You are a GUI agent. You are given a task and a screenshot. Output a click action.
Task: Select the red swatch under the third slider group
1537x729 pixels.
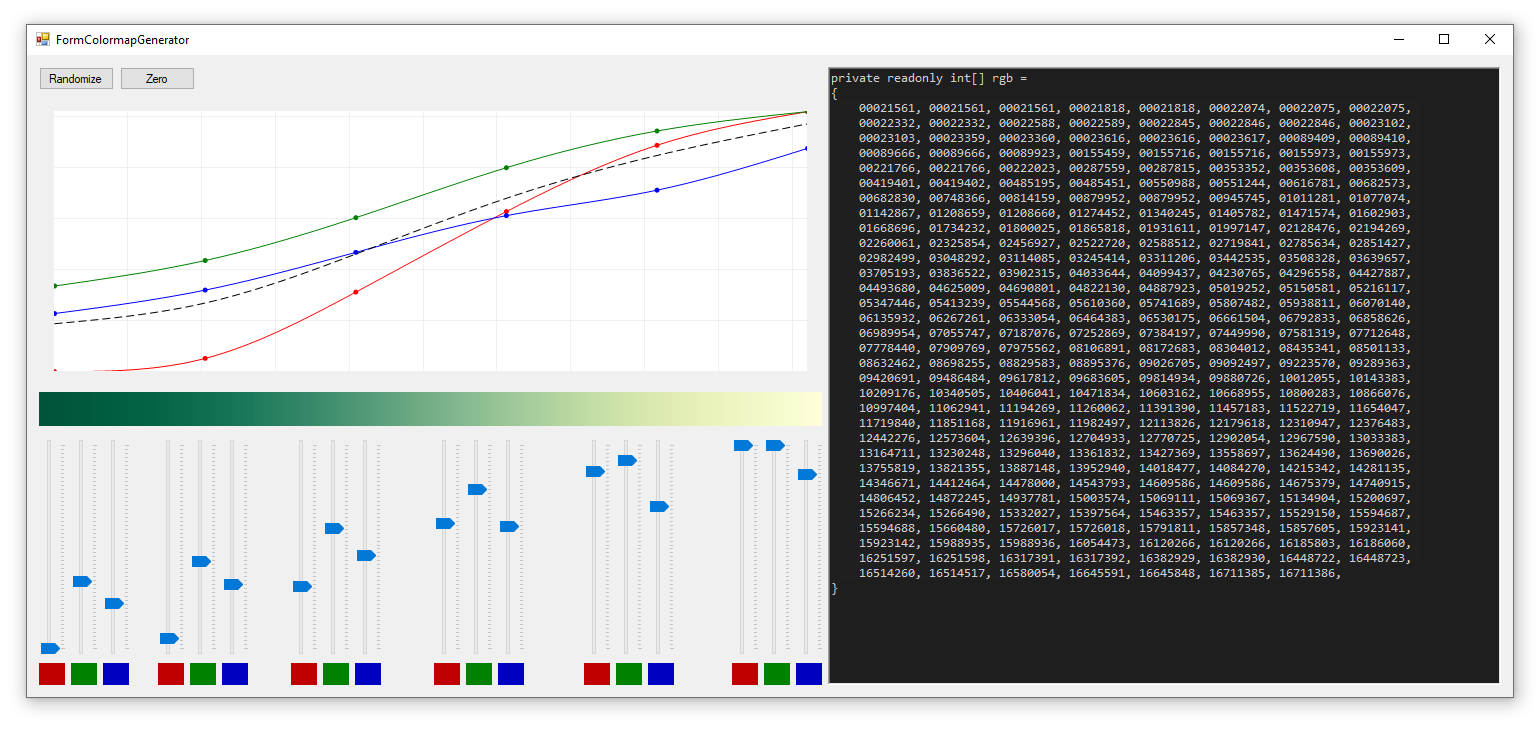click(304, 674)
